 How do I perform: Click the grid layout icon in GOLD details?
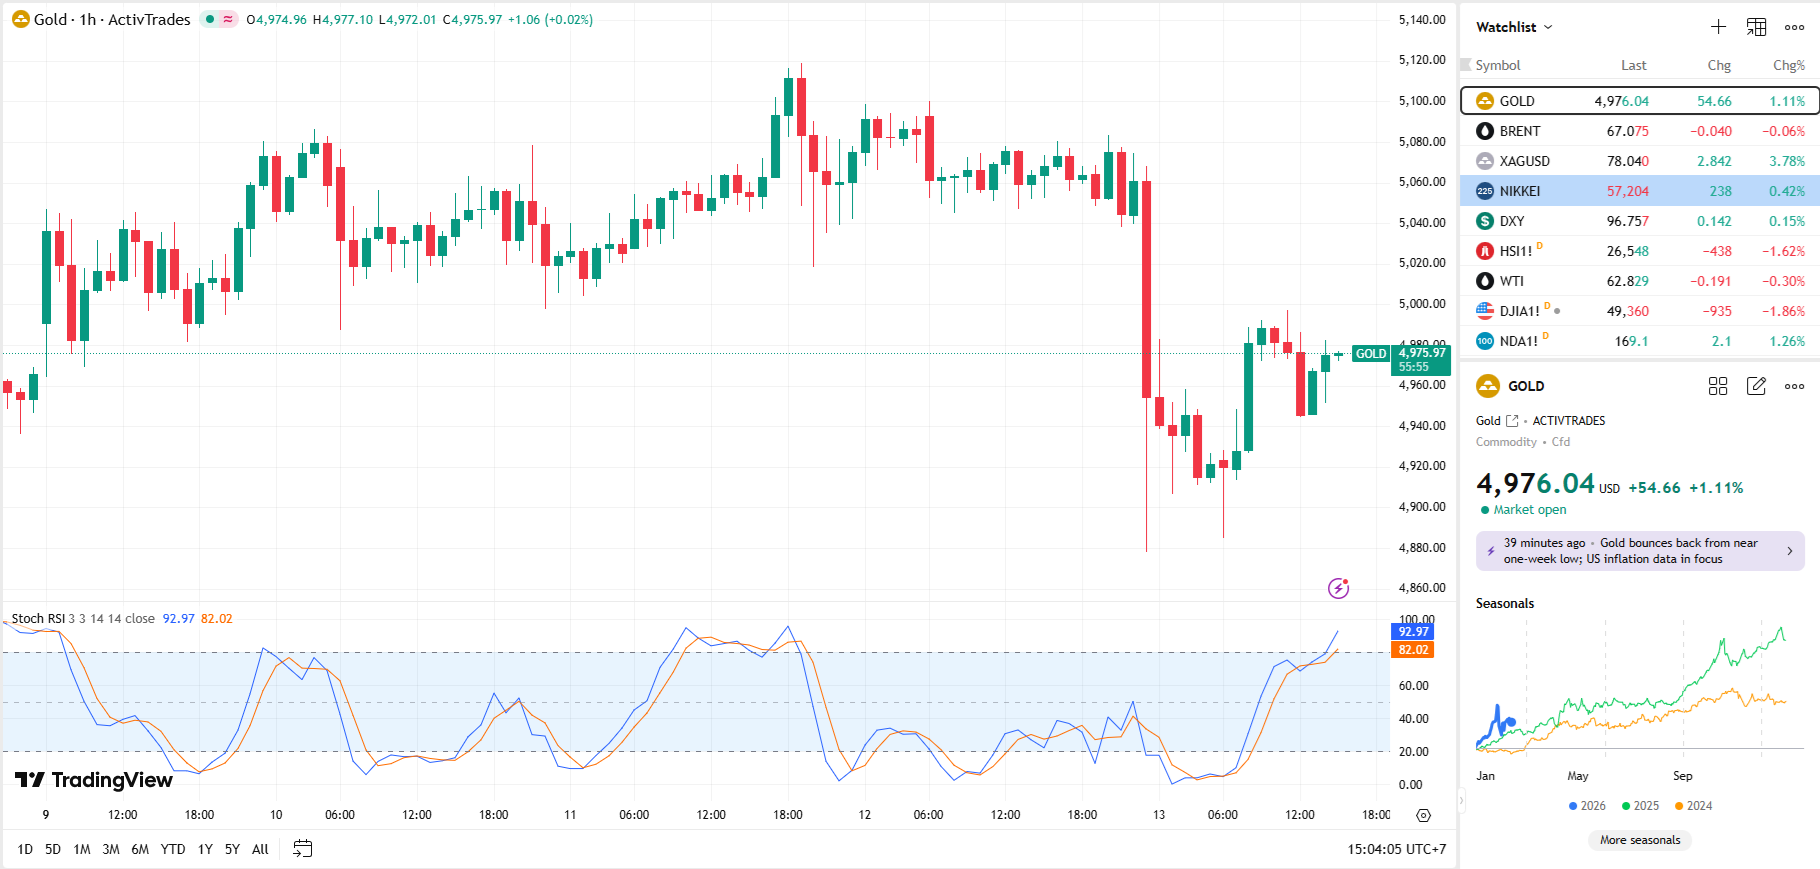click(1718, 386)
